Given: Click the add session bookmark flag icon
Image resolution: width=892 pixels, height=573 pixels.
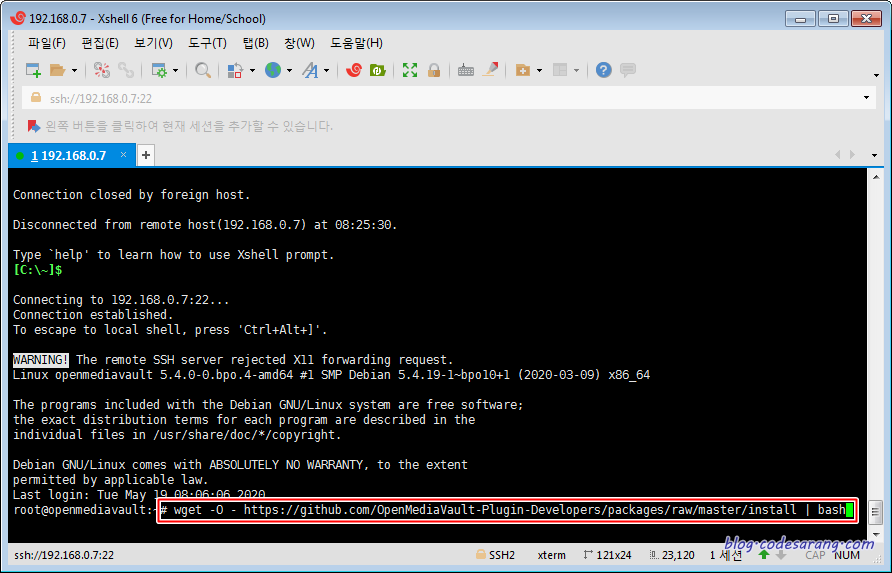Looking at the screenshot, I should point(34,126).
